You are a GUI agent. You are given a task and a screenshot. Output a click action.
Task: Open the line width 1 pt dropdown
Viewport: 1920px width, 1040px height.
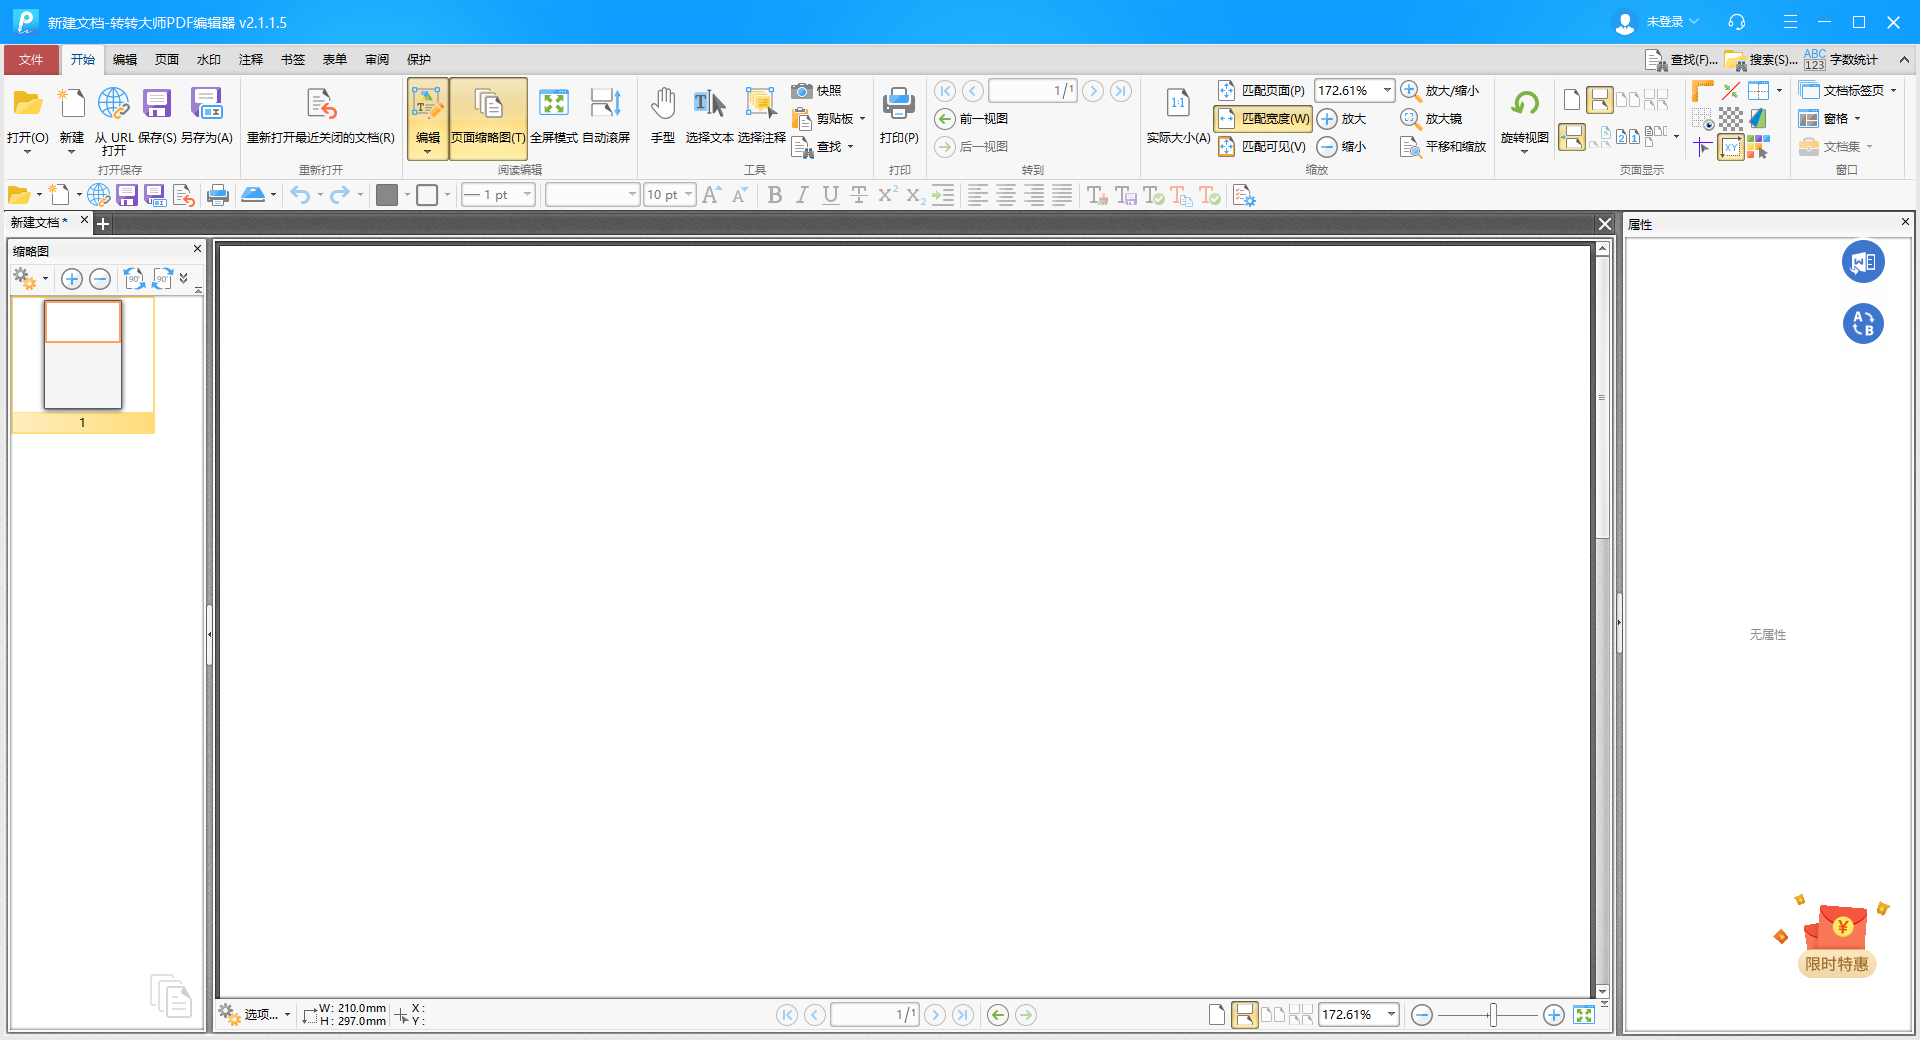coord(528,195)
